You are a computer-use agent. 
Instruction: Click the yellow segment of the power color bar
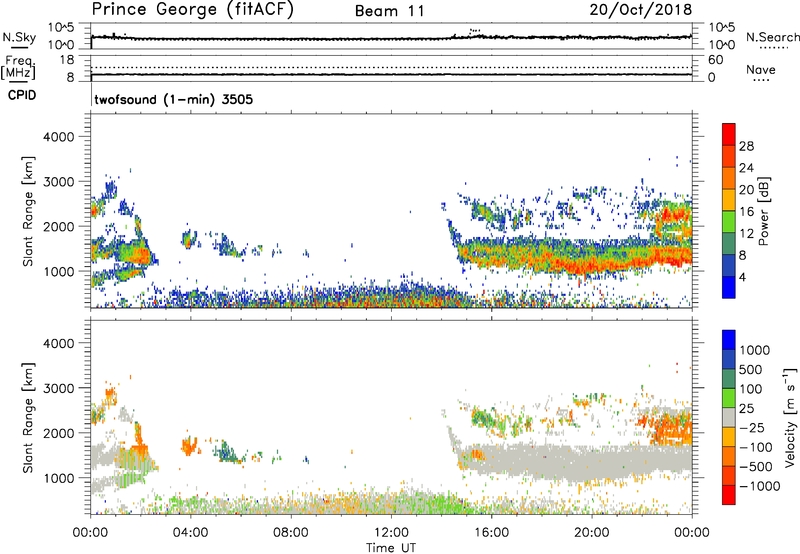(729, 200)
